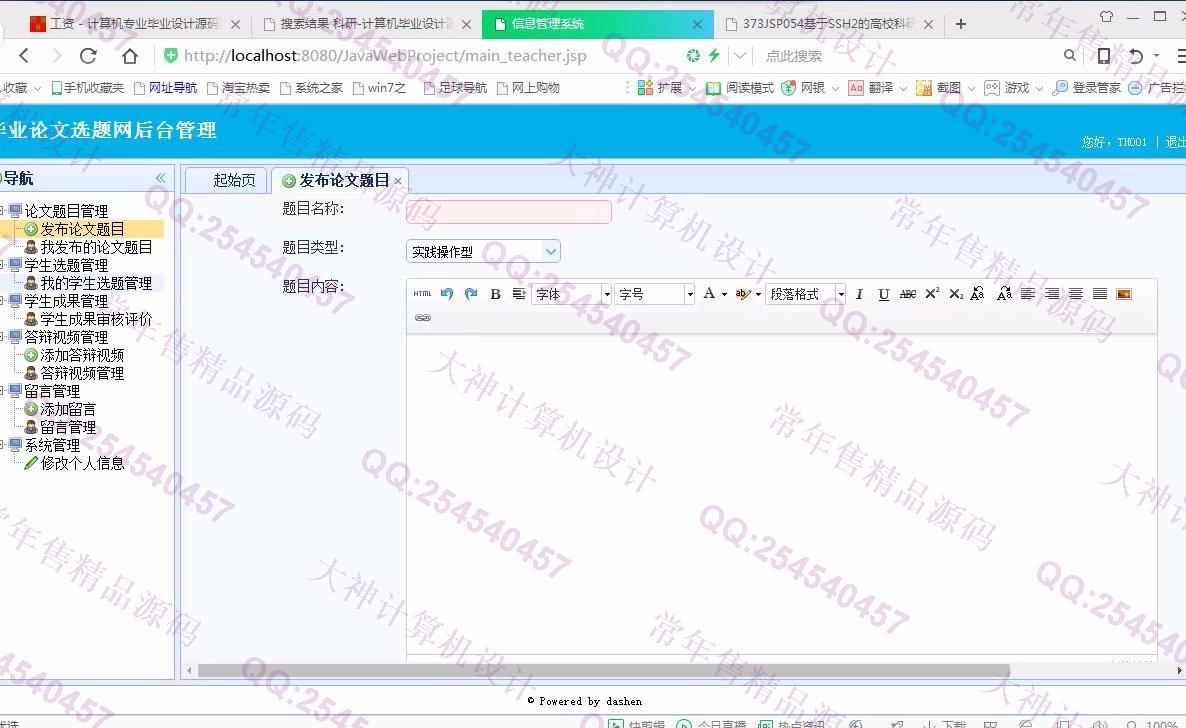Click the 截图 screenshot button
This screenshot has height=728, width=1186.
[x=939, y=88]
